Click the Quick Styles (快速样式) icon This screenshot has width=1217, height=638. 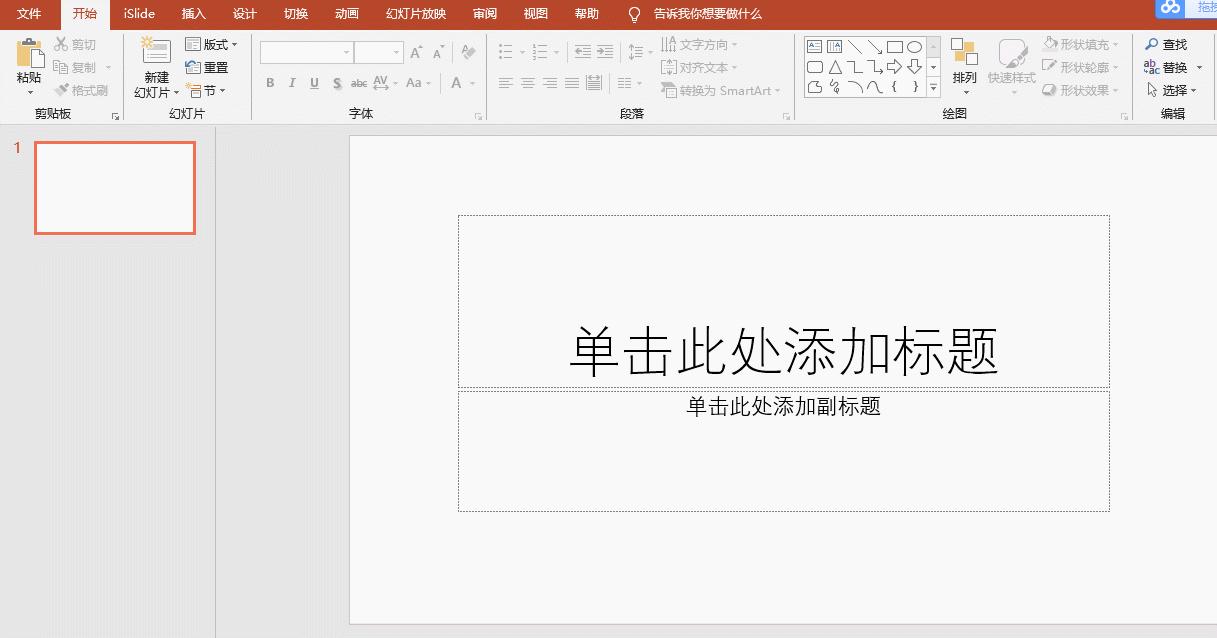[1011, 60]
